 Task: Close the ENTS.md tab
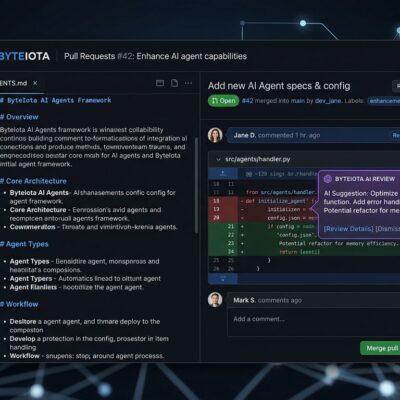pos(35,83)
